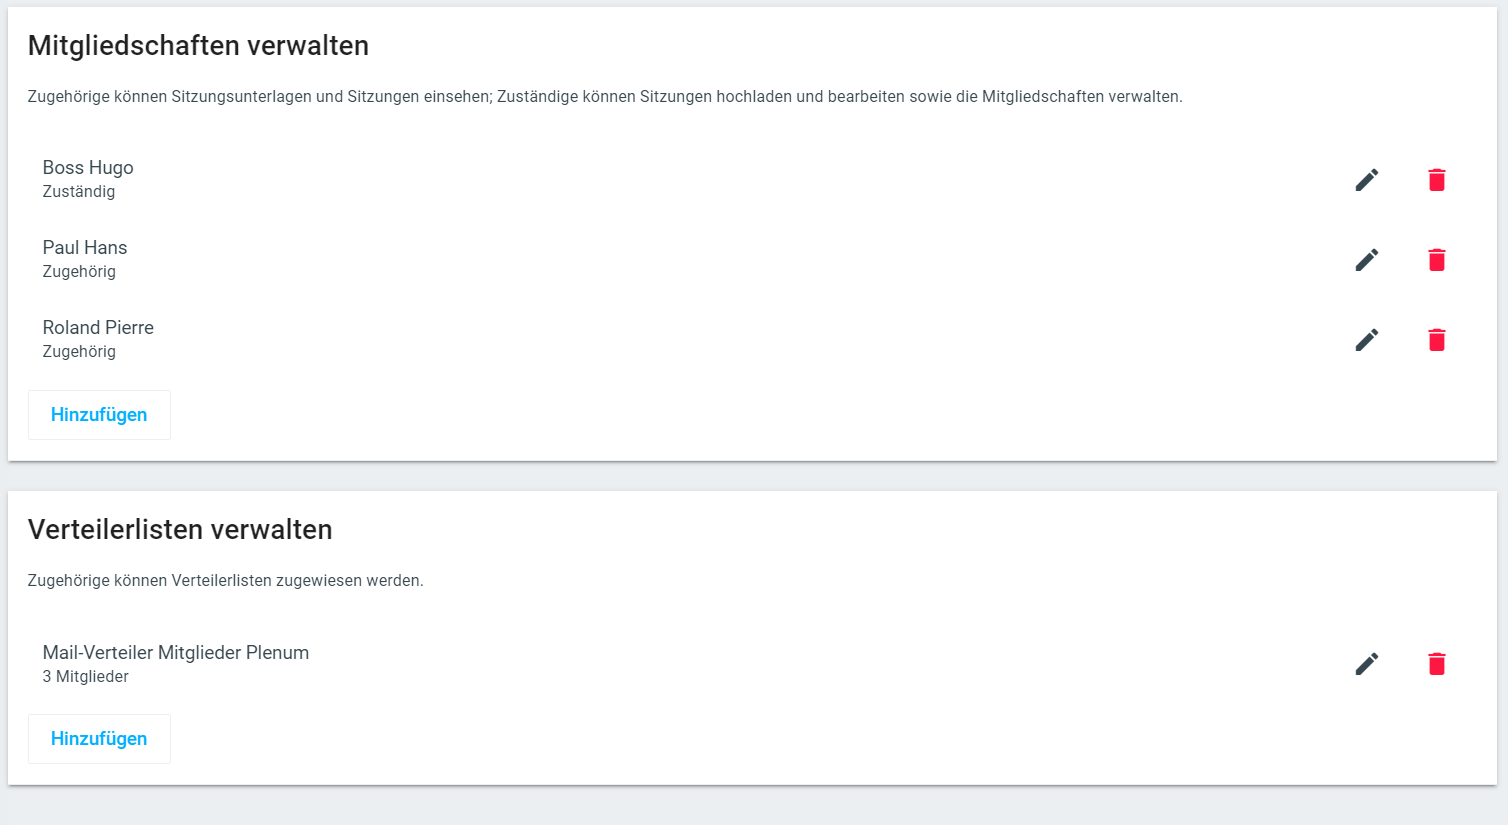Open the edit pencil for Paul Hans

(1366, 260)
